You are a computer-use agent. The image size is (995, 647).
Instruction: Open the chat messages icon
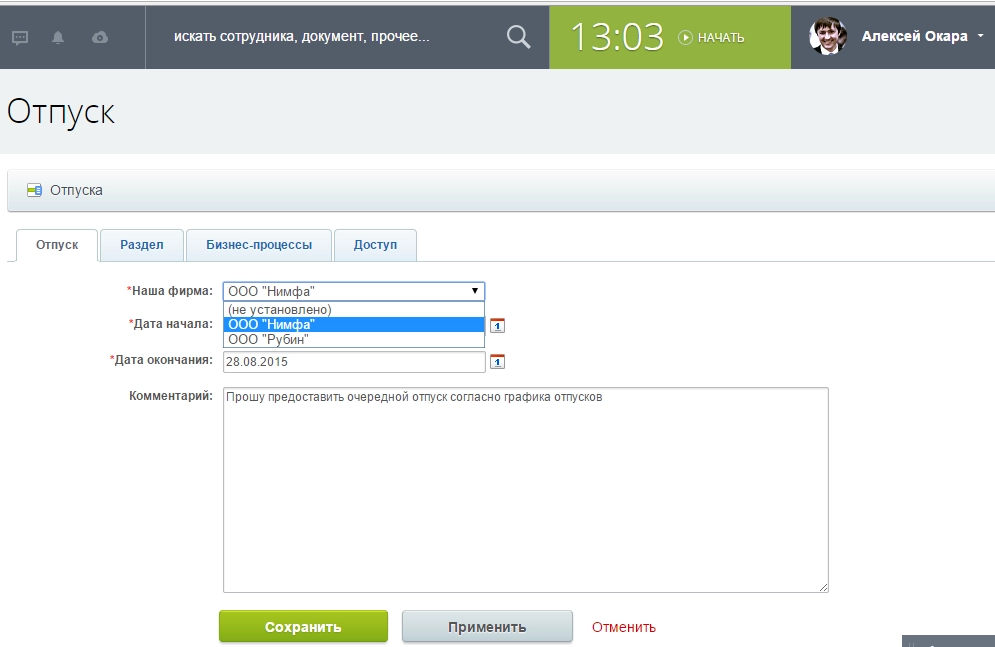20,38
